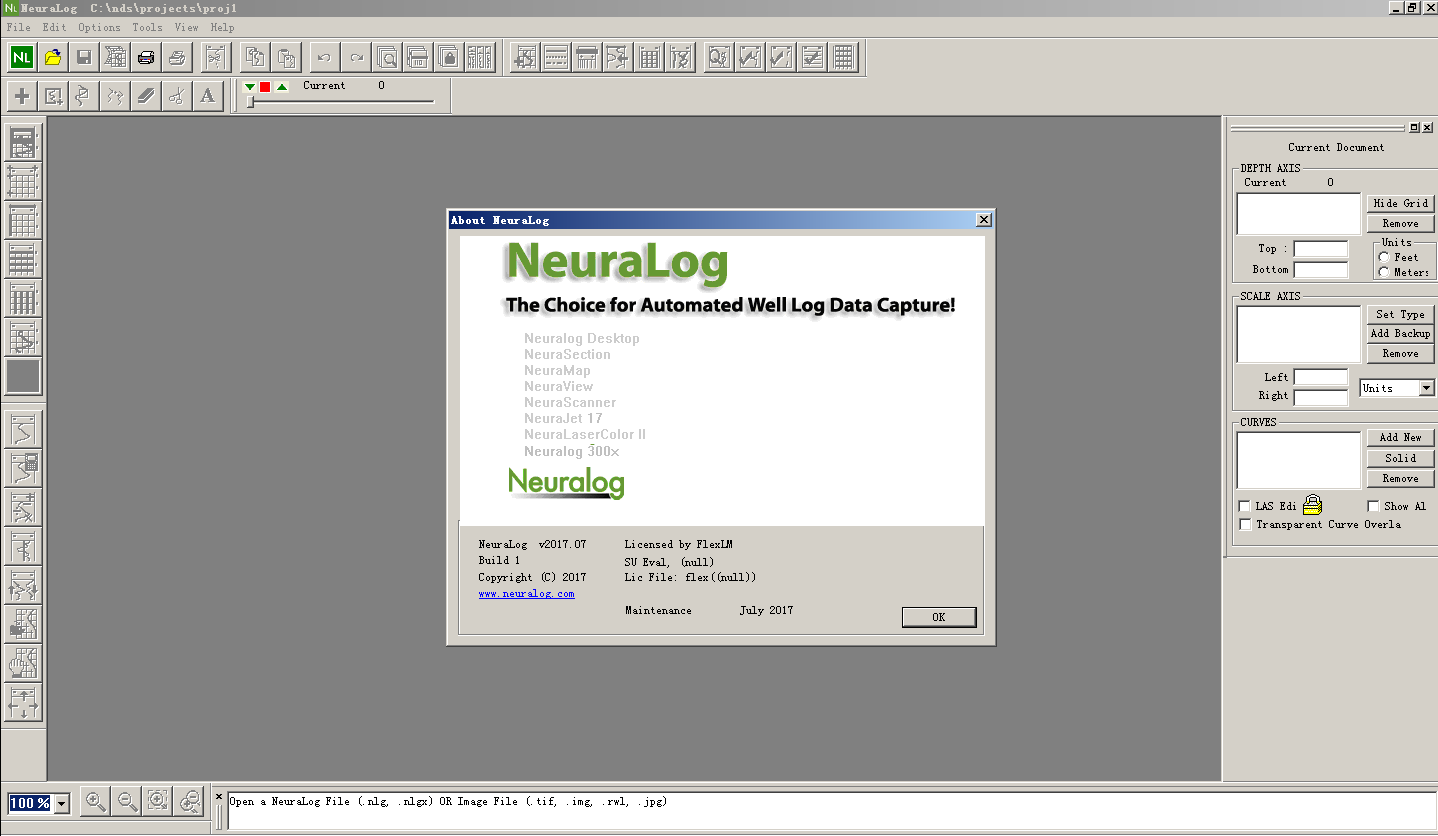
Task: Click the magnifier page preview icon
Action: (387, 57)
